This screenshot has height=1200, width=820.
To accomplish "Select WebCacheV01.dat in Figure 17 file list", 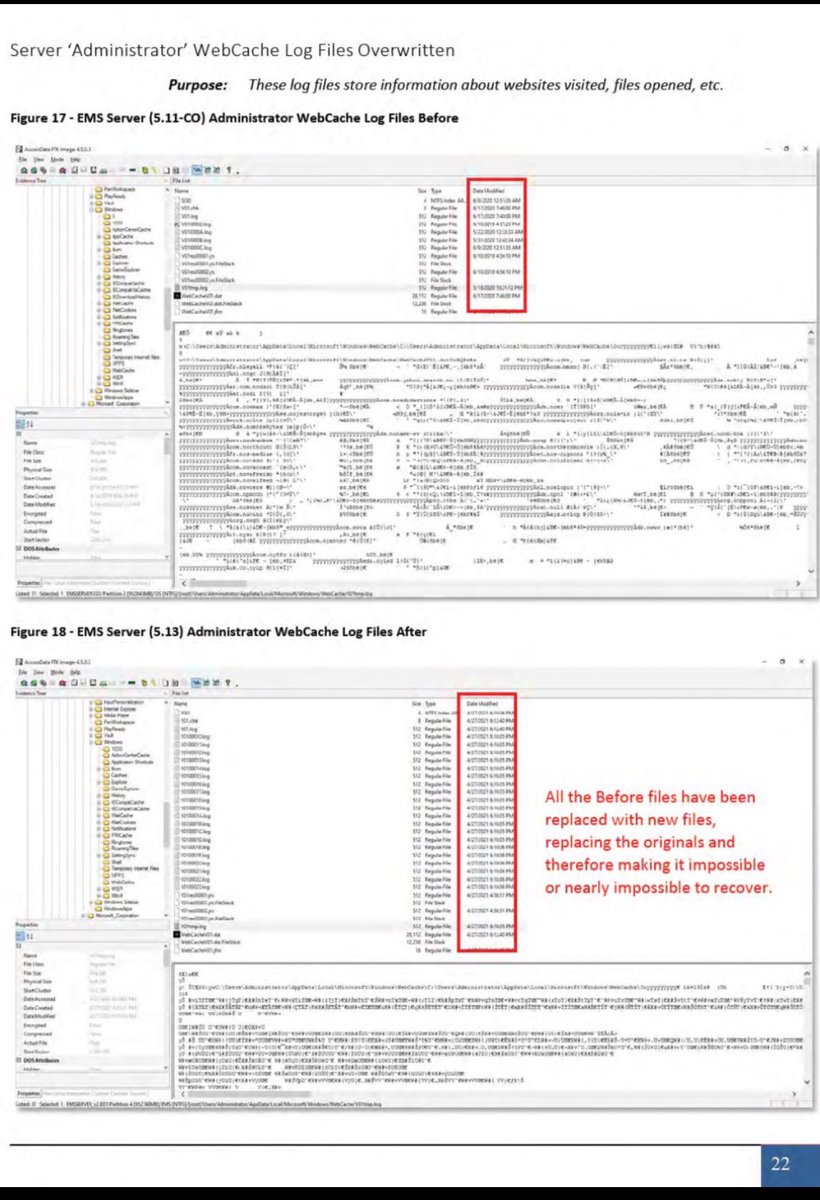I will 197,296.
